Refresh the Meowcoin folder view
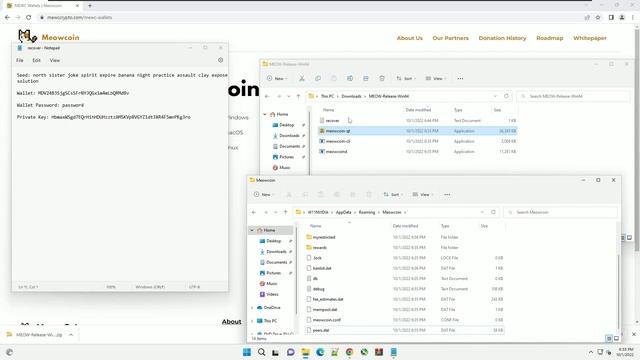 point(493,212)
